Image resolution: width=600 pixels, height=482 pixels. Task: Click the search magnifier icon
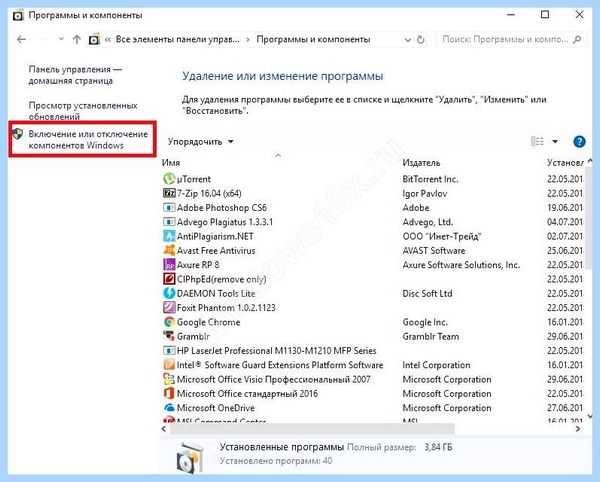point(577,39)
